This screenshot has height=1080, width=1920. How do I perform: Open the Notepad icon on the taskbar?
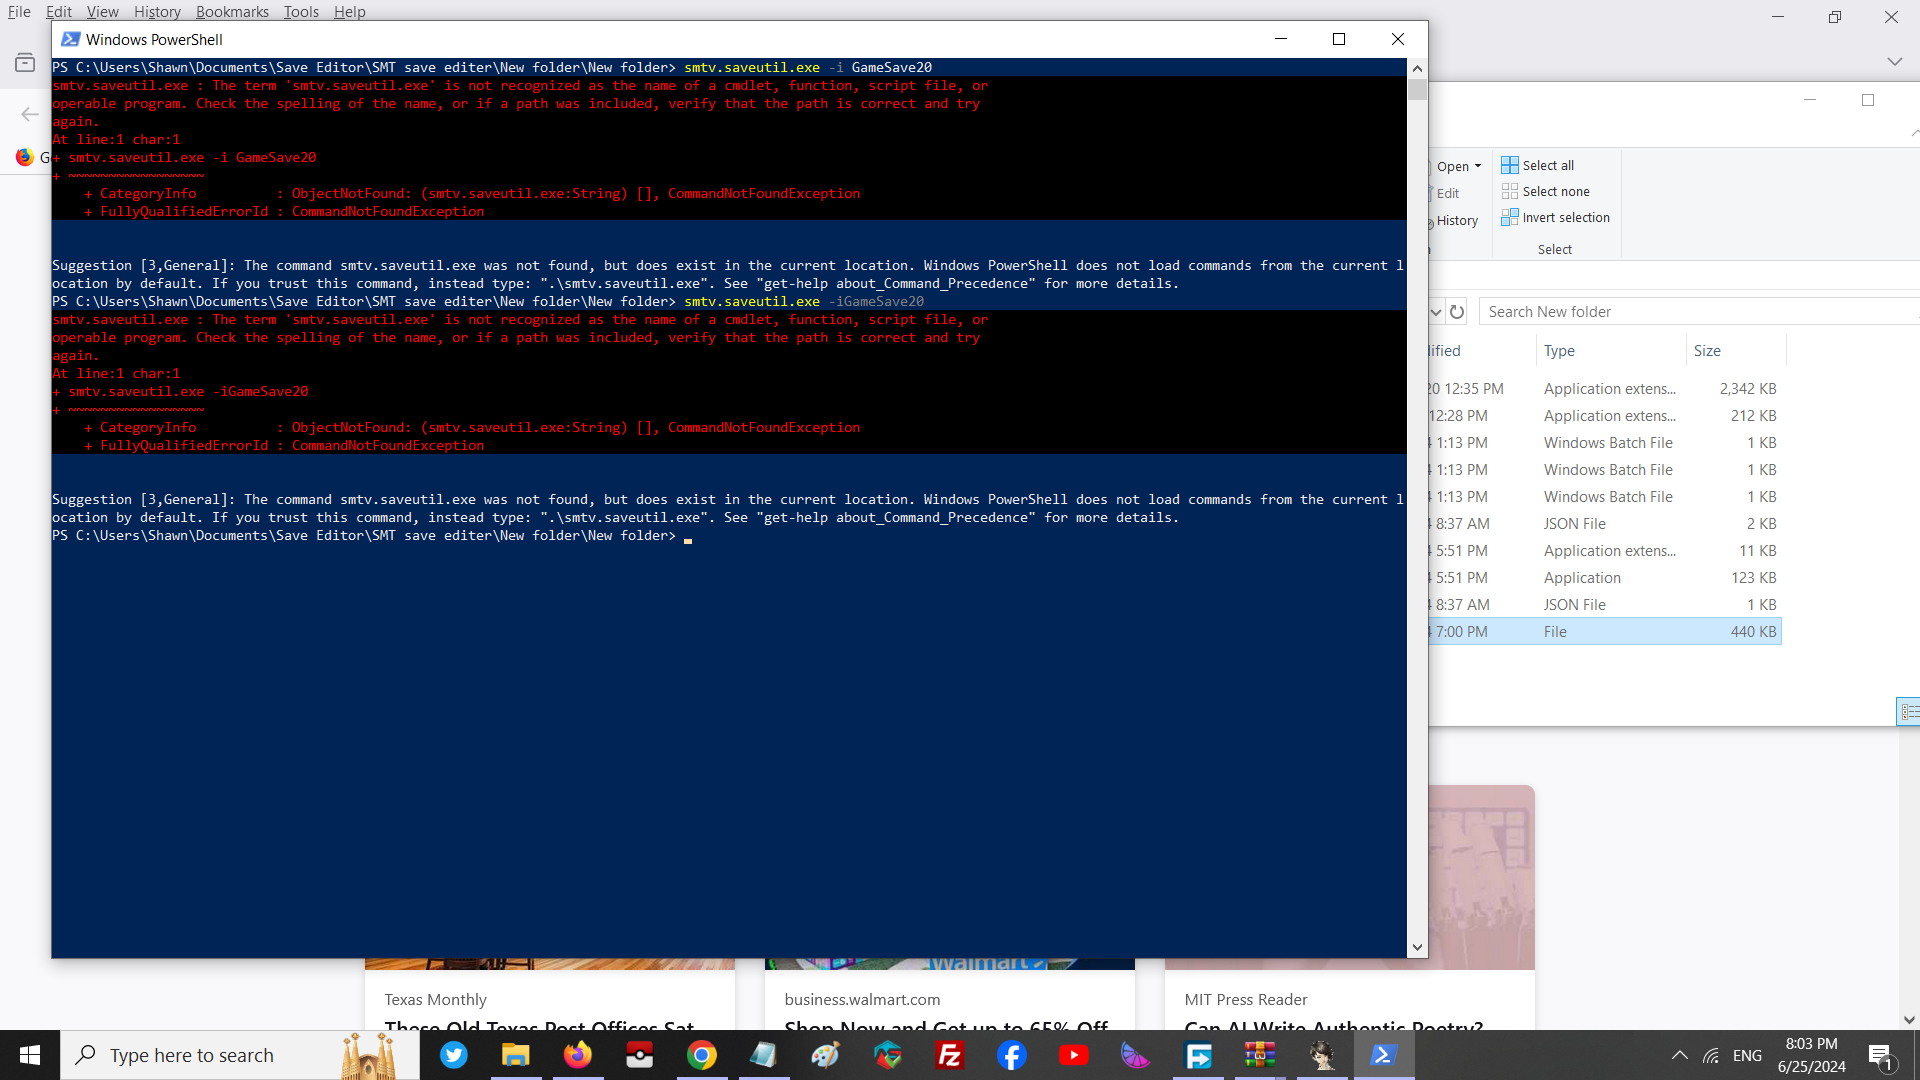(764, 1055)
